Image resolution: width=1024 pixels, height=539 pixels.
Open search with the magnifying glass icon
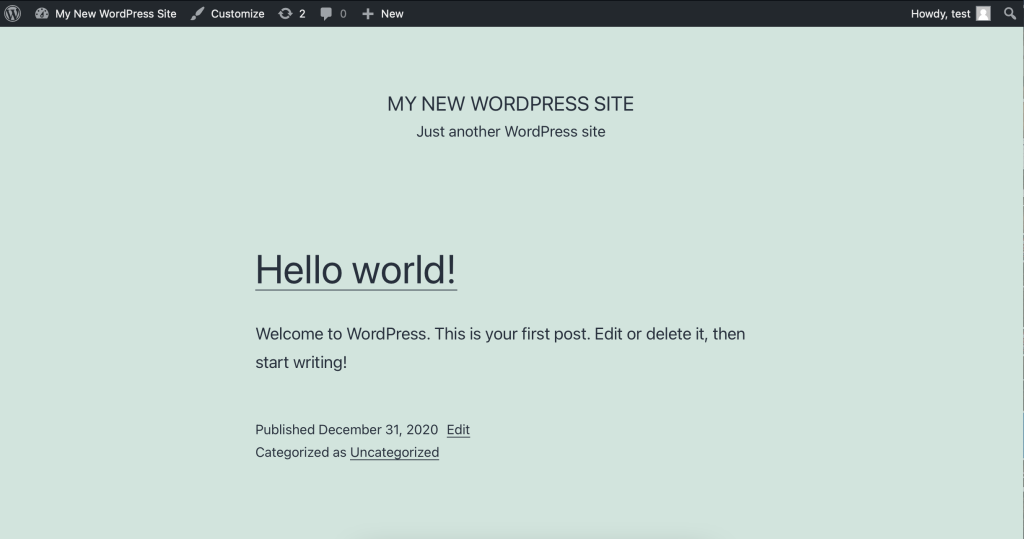pos(1010,14)
